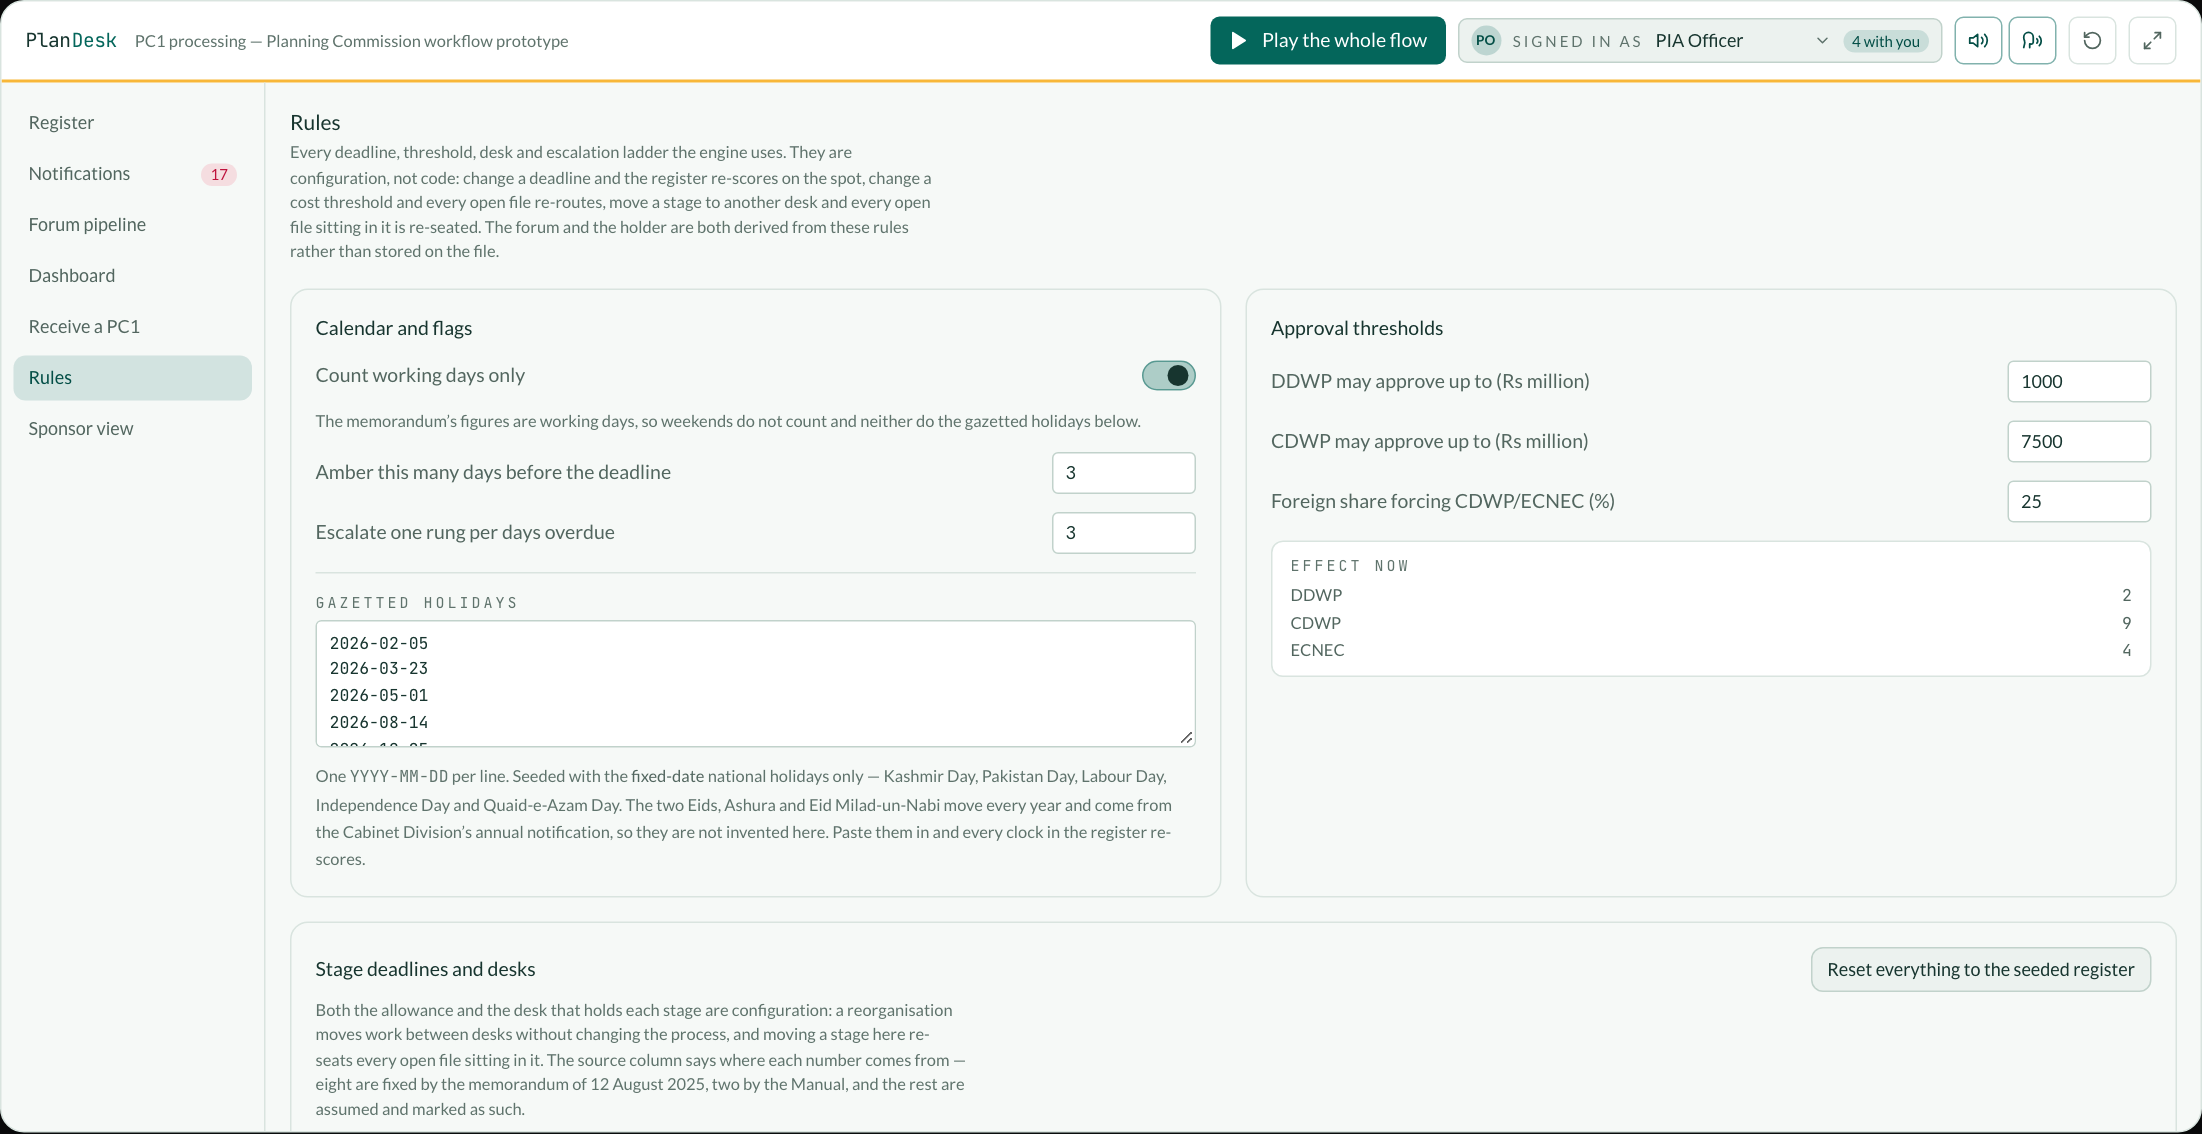Screen dimensions: 2202x1134
Task: Click 'Reset everything to the seeded register'
Action: pyautogui.click(x=1981, y=970)
